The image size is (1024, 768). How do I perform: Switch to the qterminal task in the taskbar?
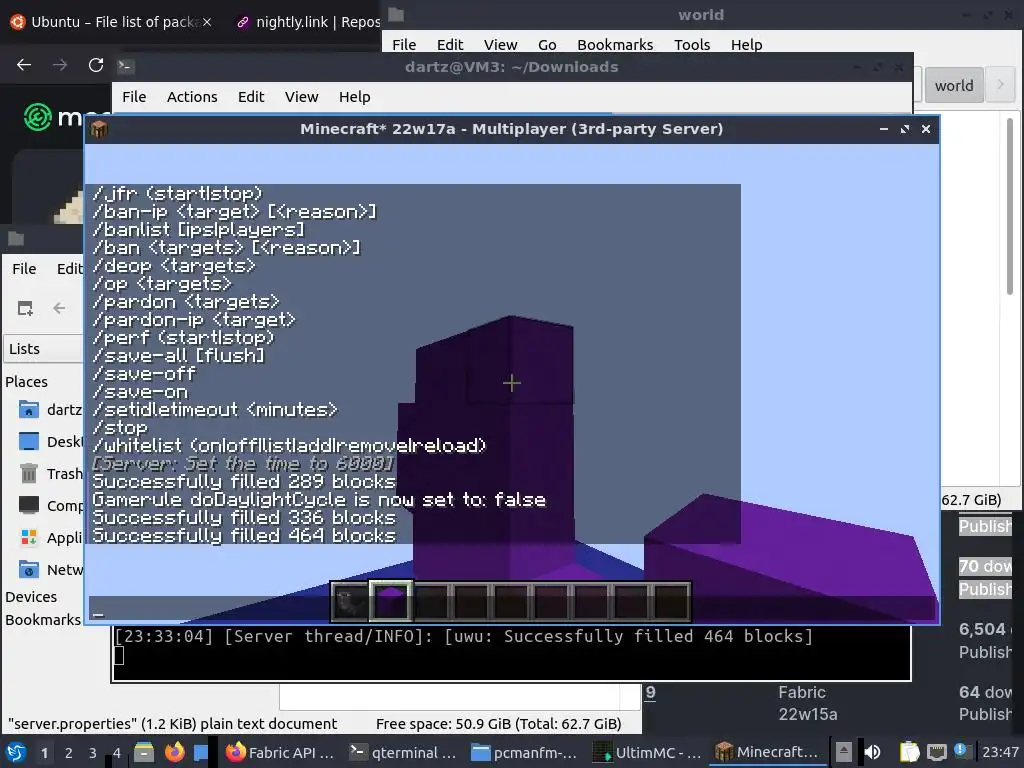pos(402,752)
